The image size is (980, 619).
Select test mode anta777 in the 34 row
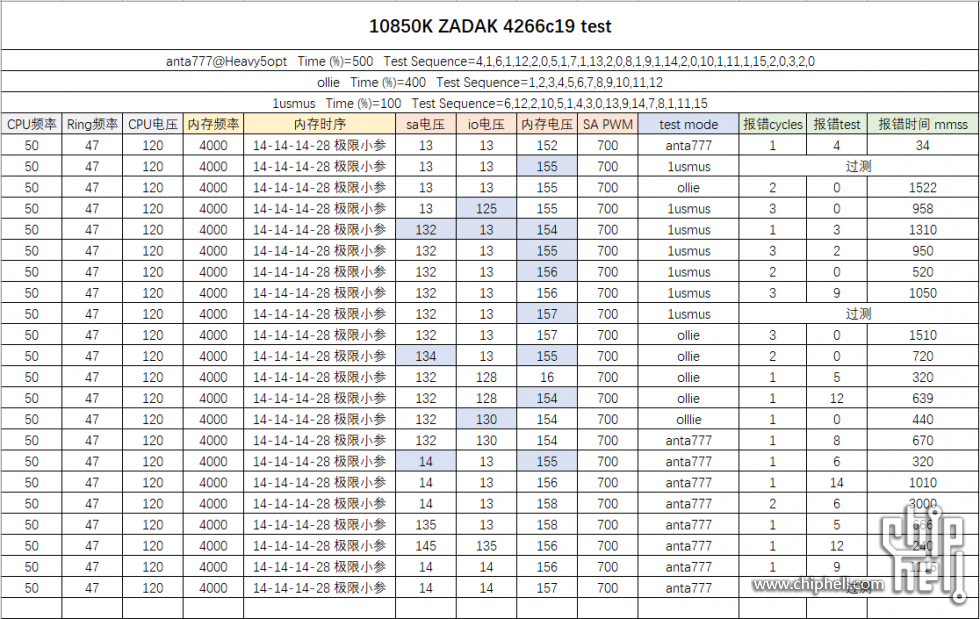688,146
